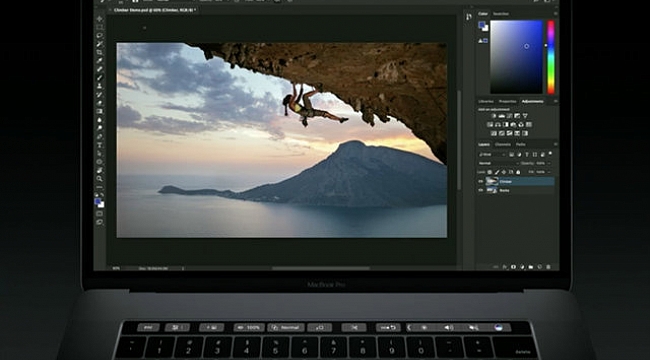Toggle lock transparent pixels

(490, 172)
